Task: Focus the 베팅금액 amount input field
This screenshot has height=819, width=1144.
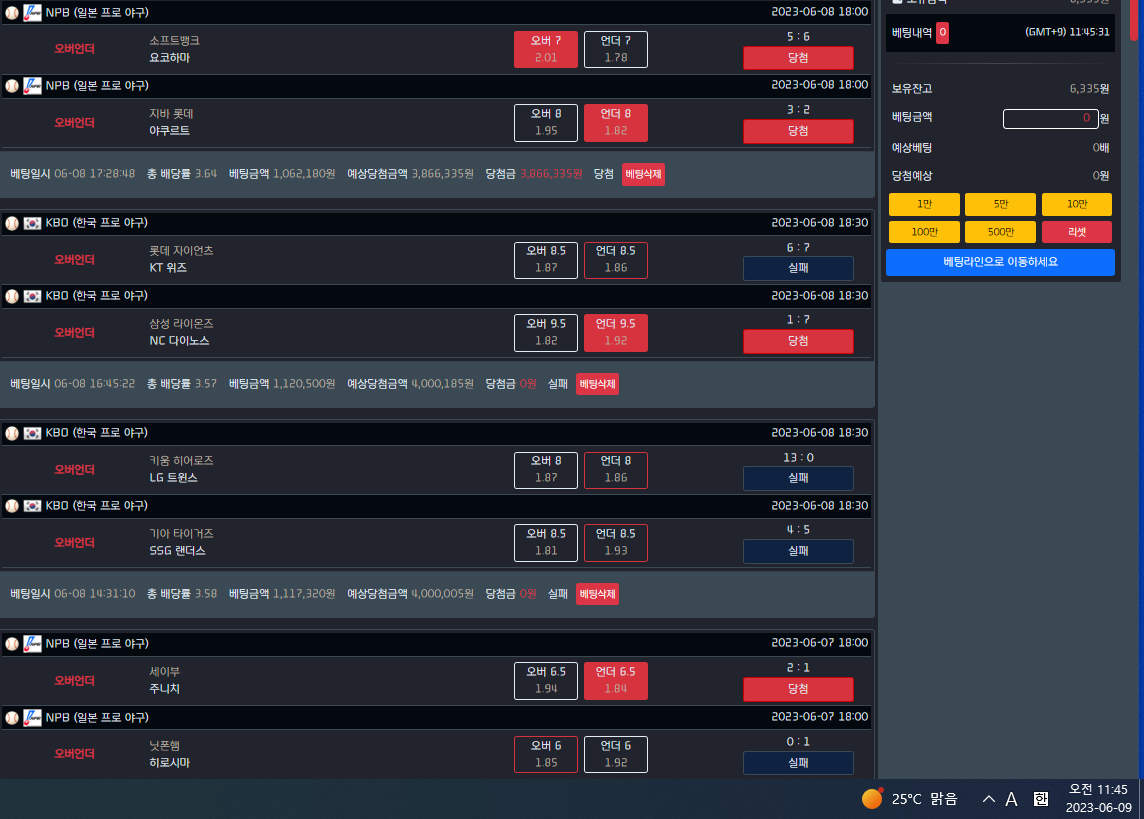Action: pyautogui.click(x=1051, y=119)
